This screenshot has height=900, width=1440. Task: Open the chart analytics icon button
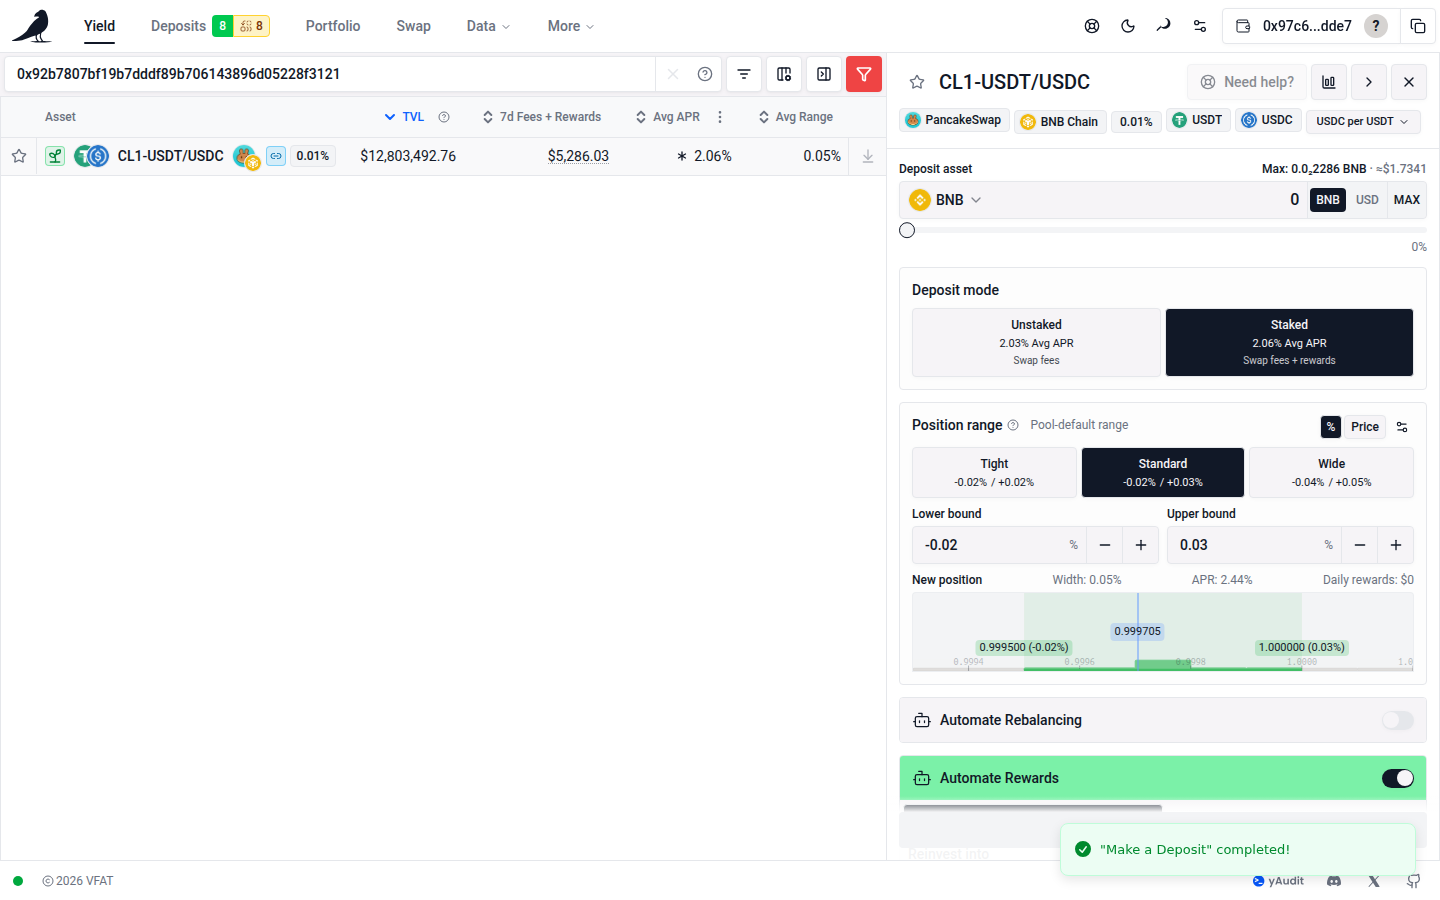[1329, 82]
